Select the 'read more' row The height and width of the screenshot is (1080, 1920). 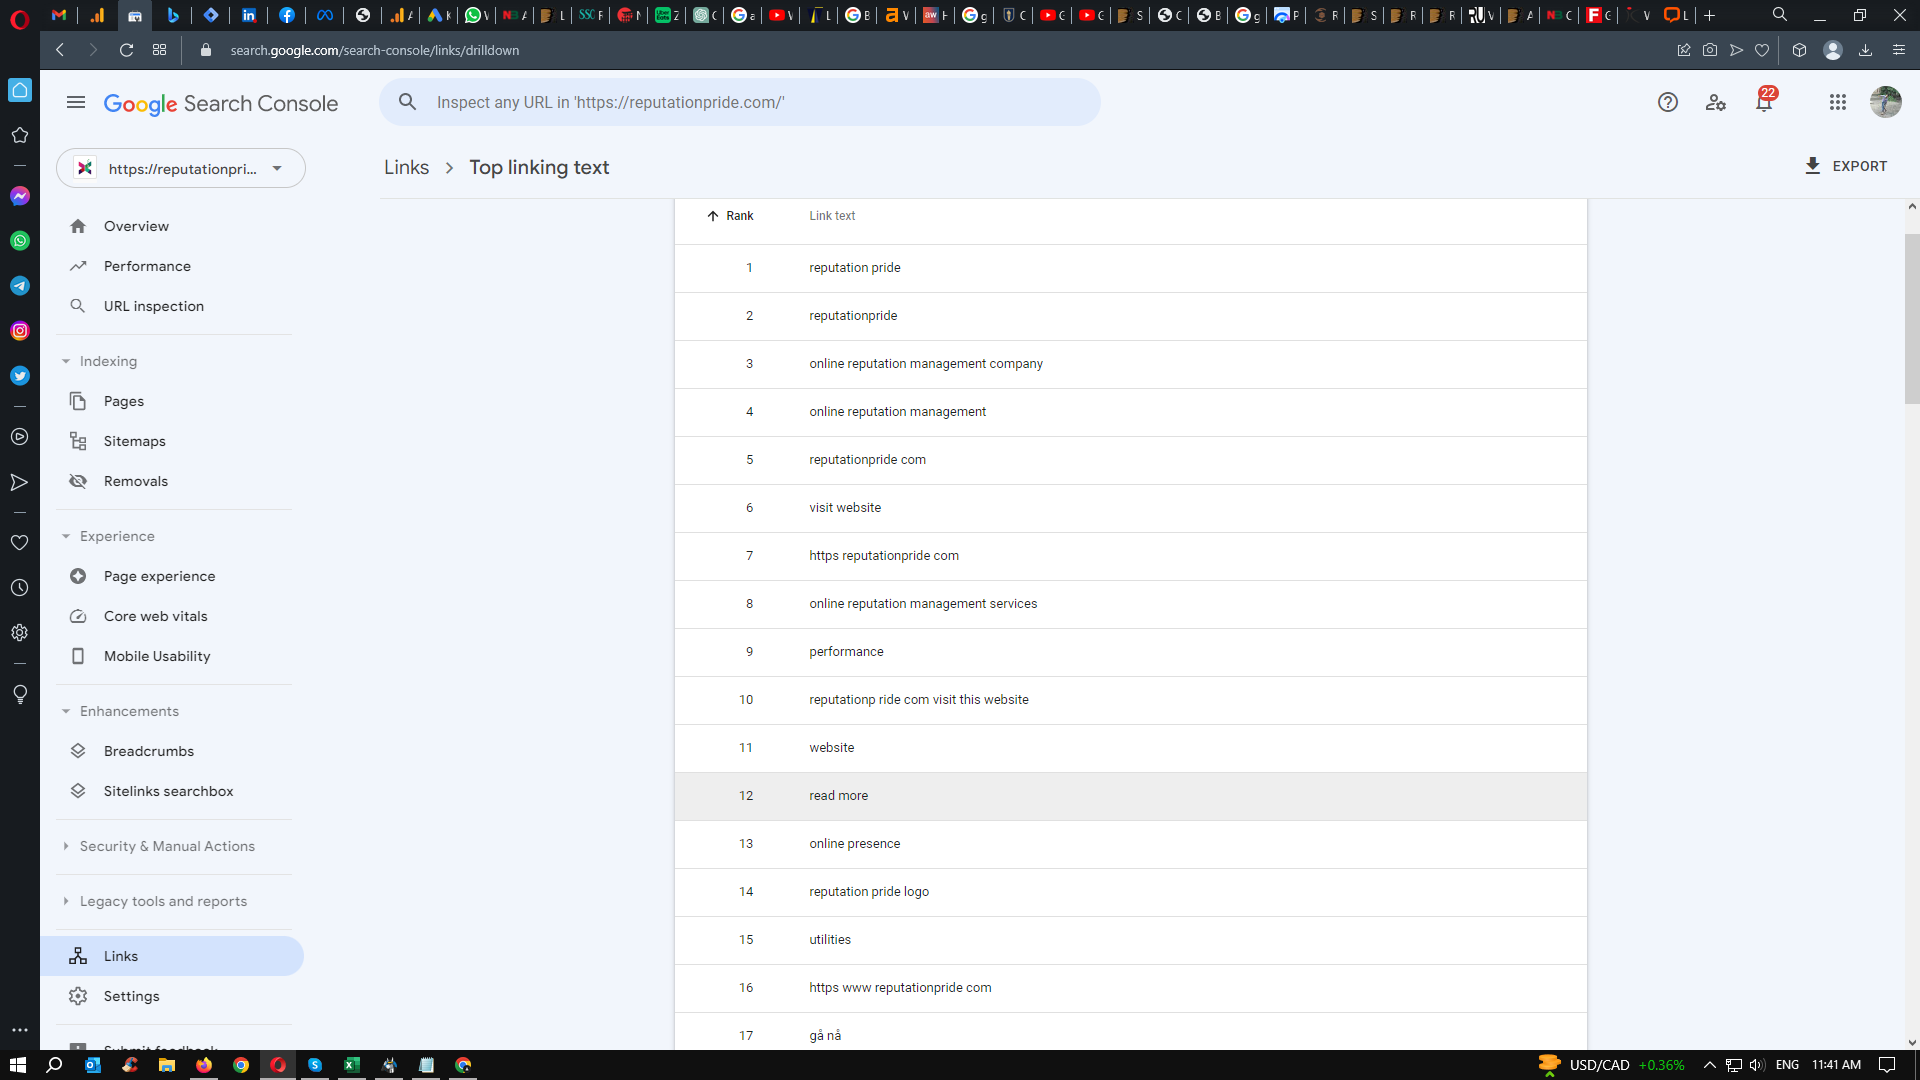pos(1130,796)
